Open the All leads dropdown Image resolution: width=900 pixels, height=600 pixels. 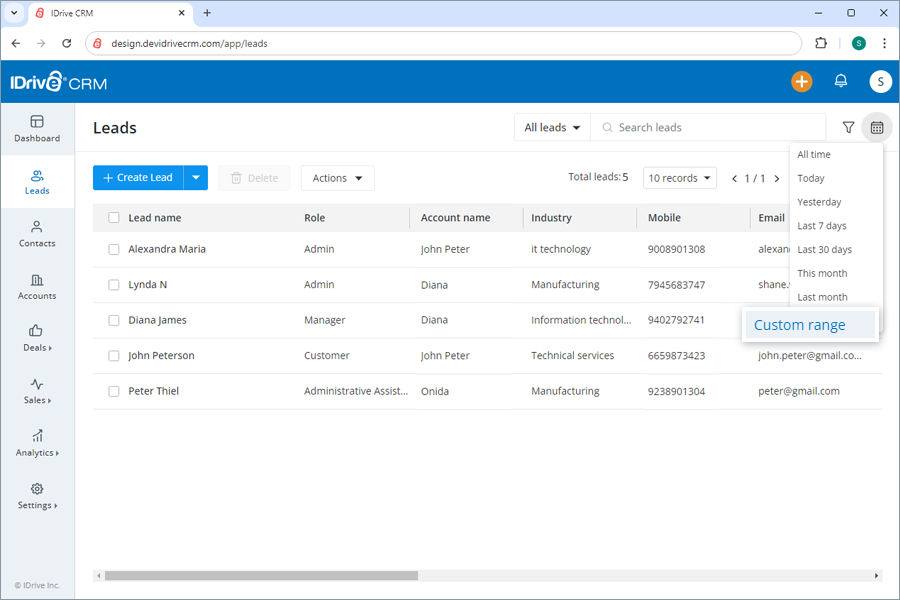(x=552, y=127)
